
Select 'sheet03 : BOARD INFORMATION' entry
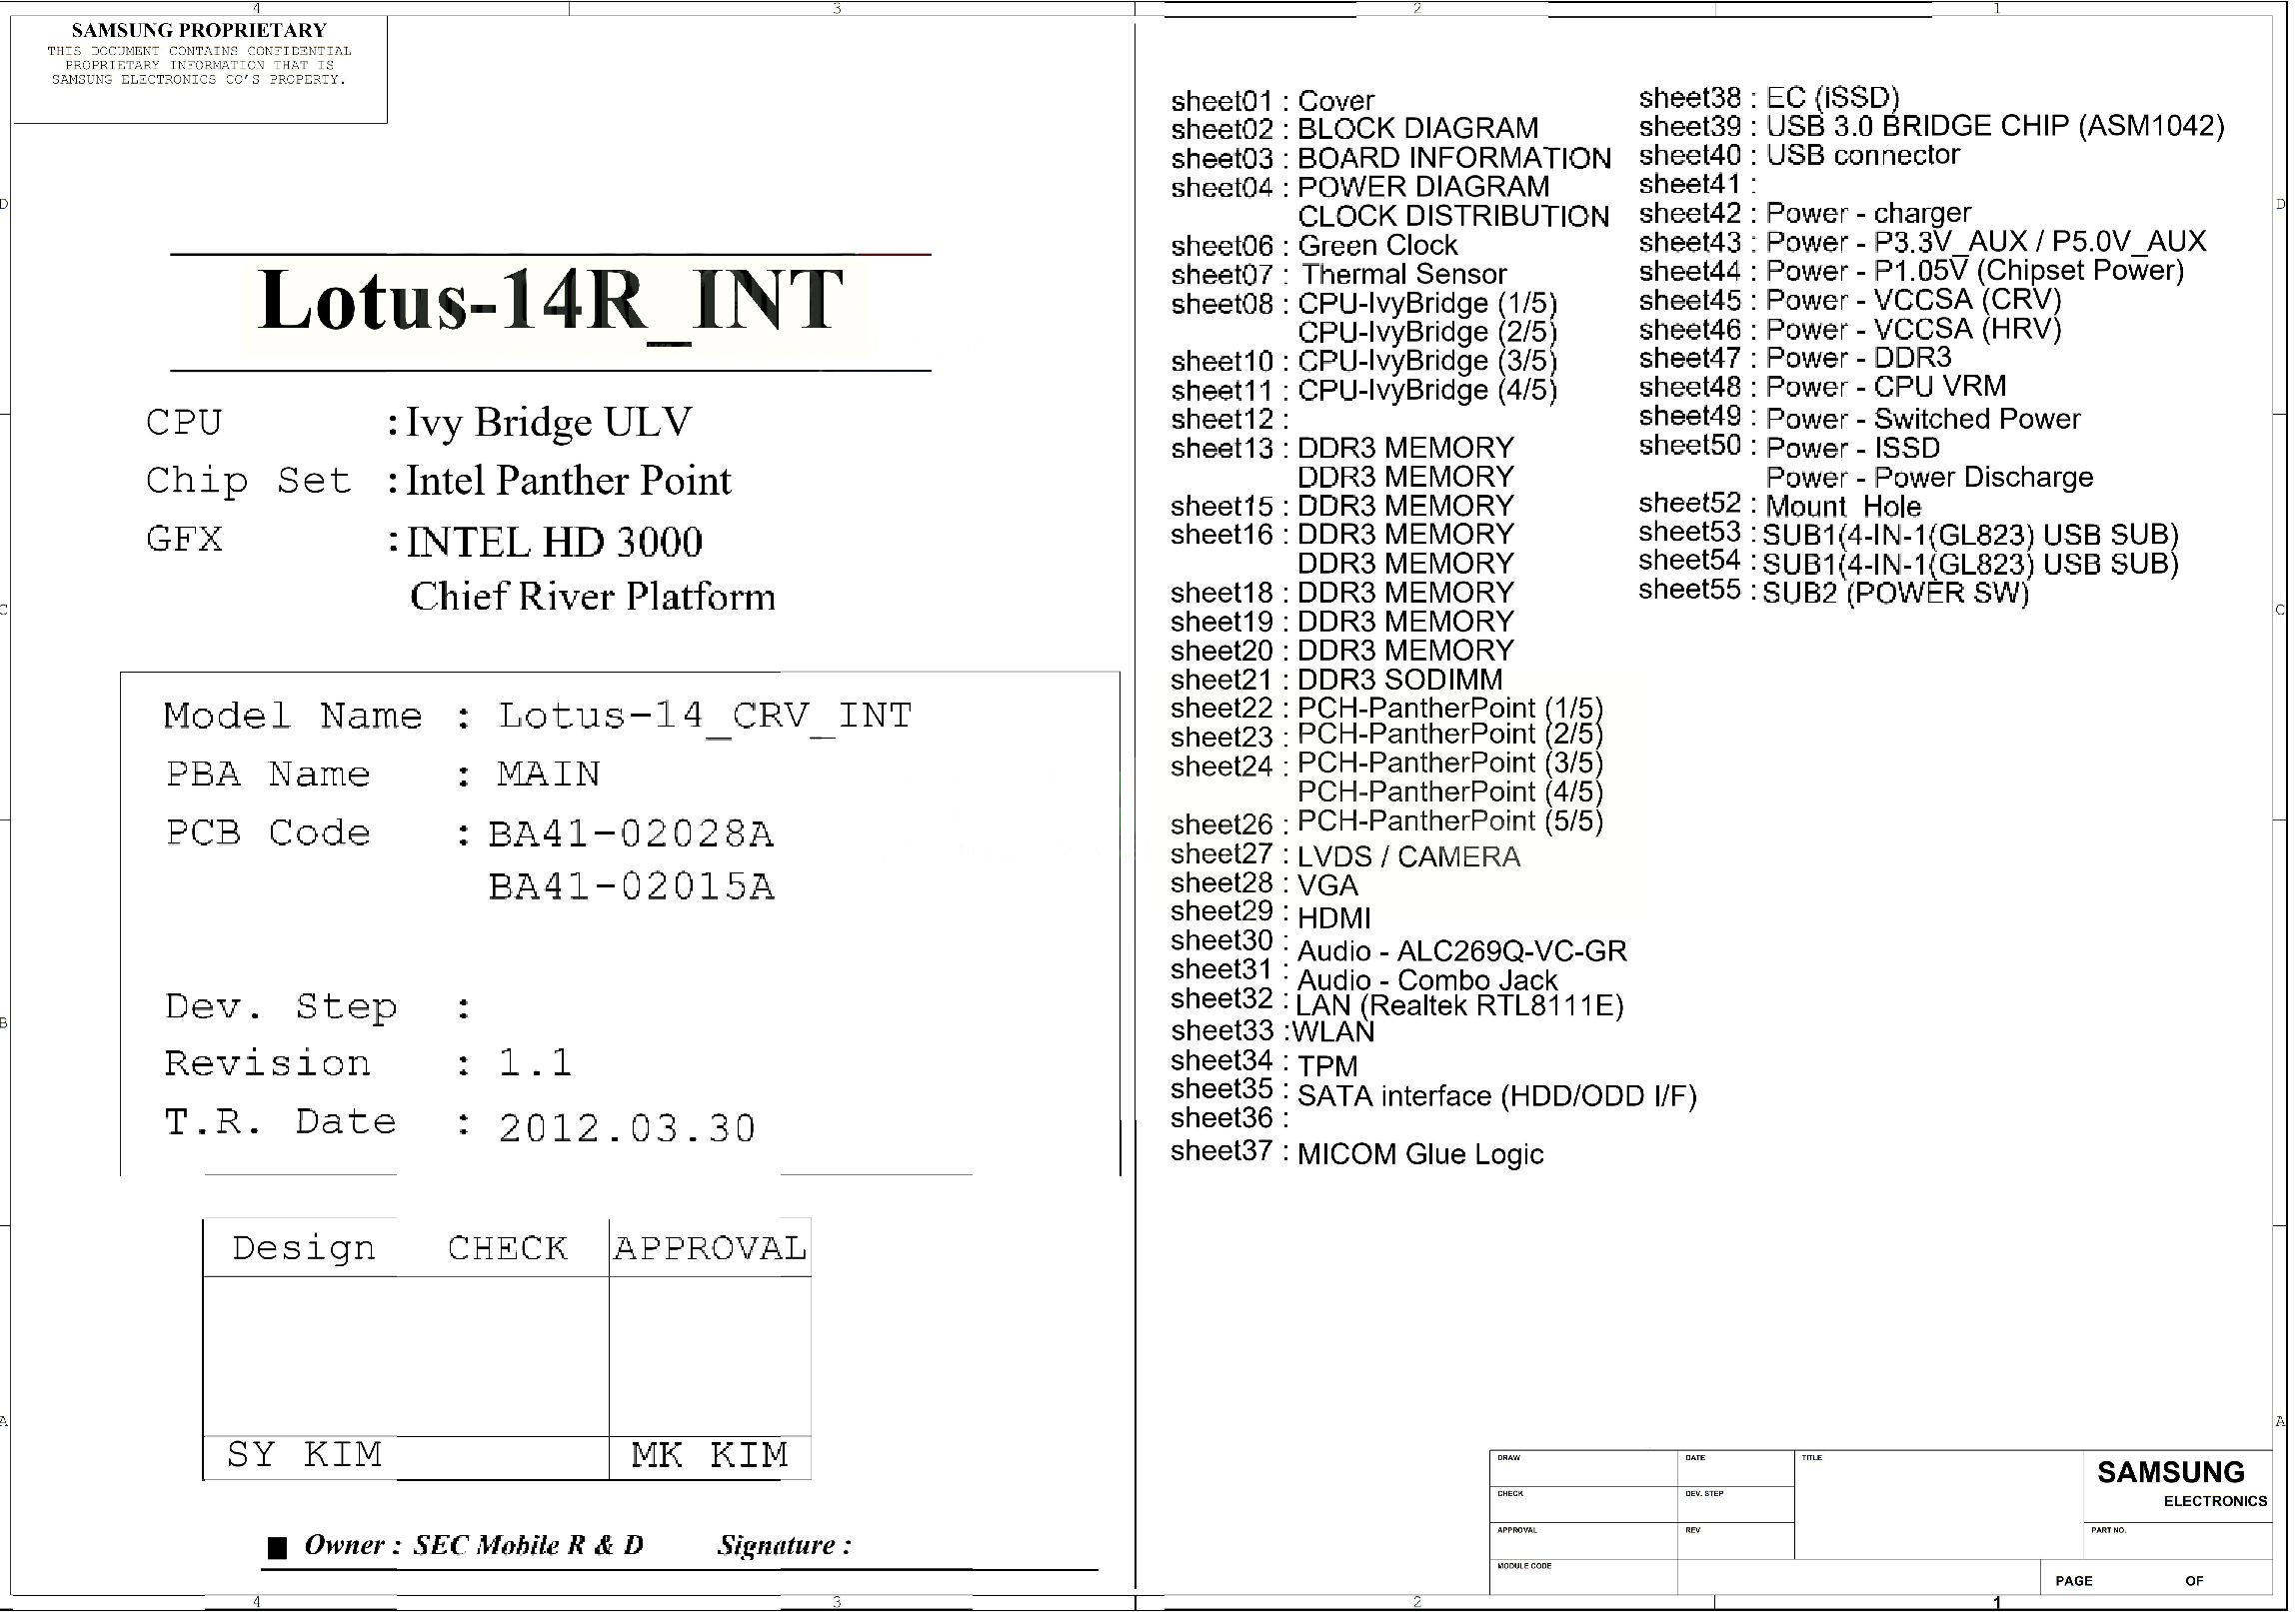pos(1391,158)
